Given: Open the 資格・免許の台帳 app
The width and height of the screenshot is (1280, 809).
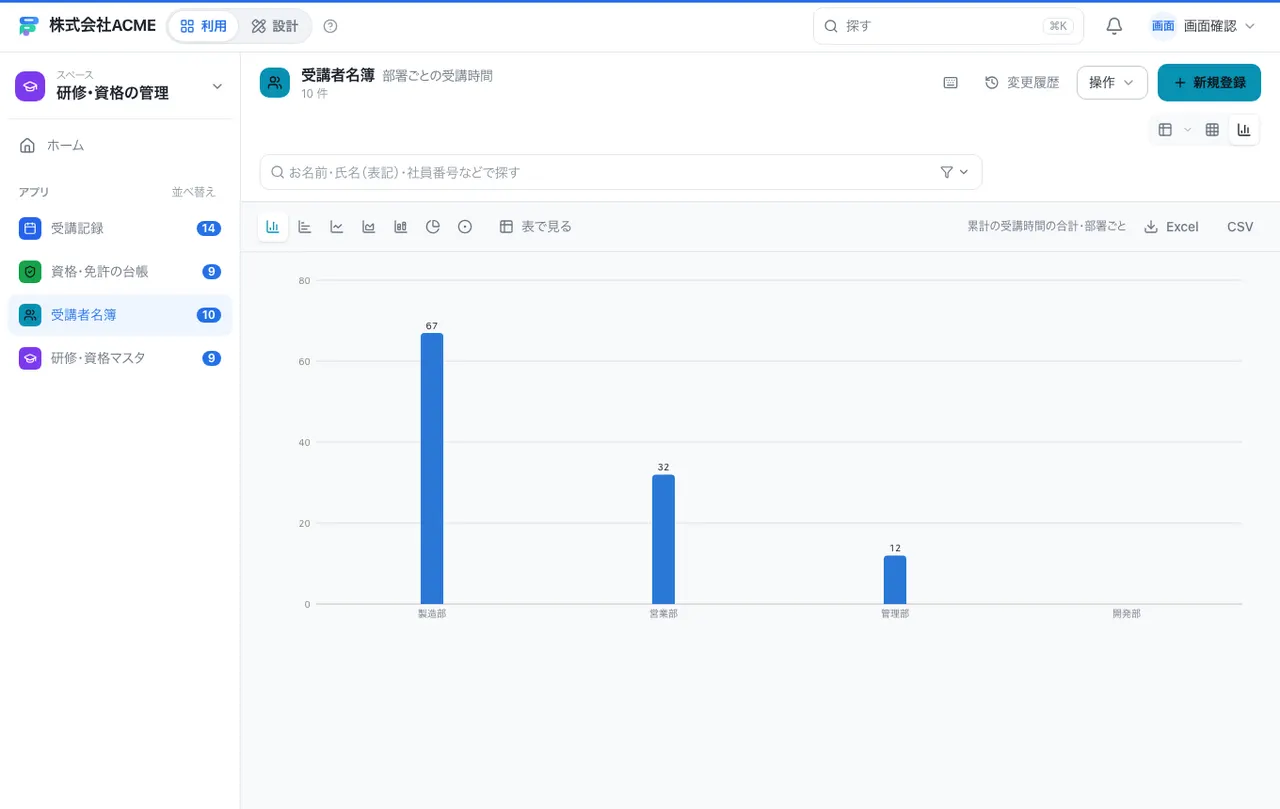Looking at the screenshot, I should pos(120,271).
